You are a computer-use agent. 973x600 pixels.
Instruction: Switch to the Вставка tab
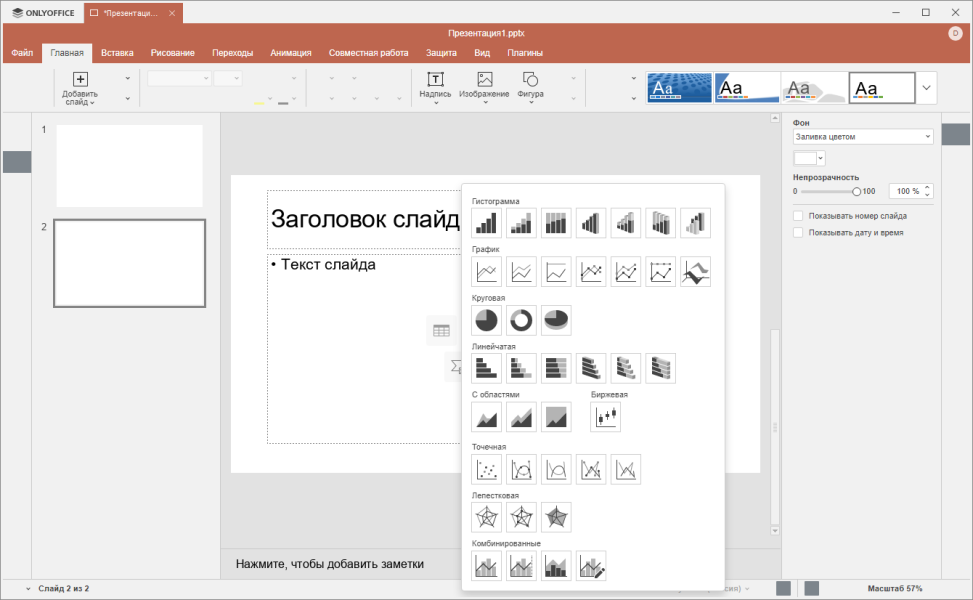click(117, 53)
